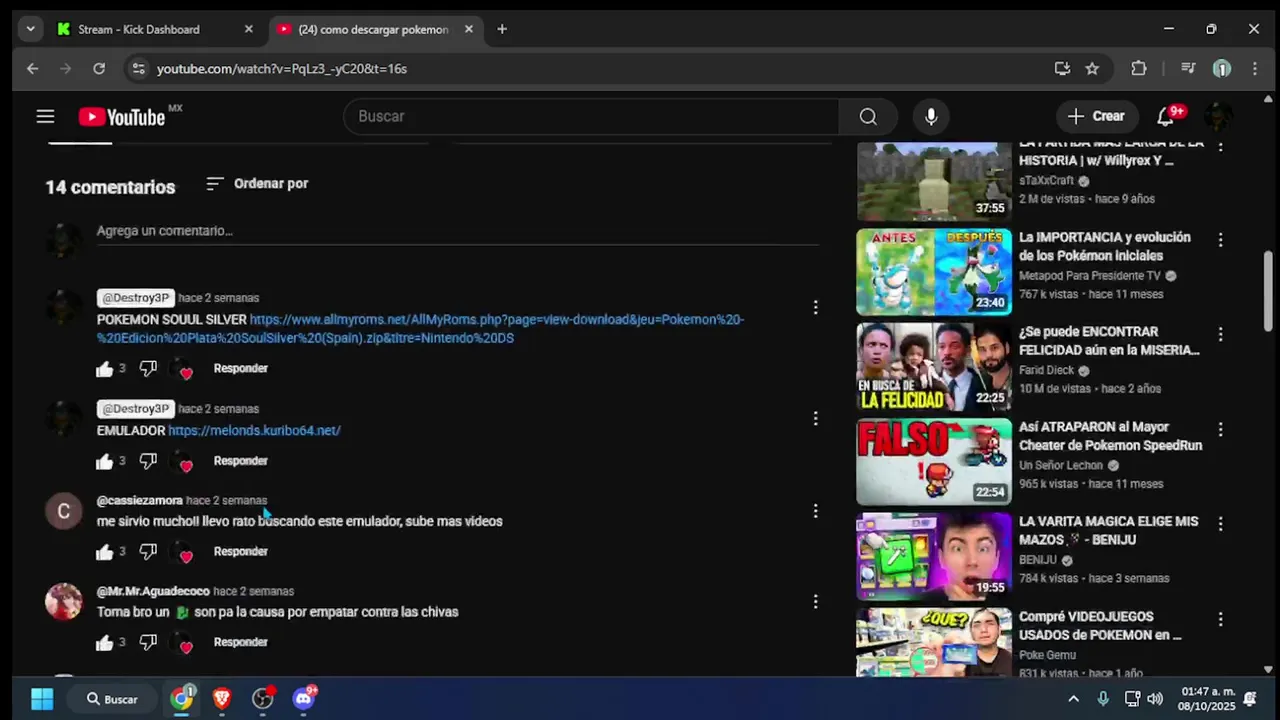Image resolution: width=1280 pixels, height=720 pixels.
Task: Click the Crear button
Action: pos(1096,116)
